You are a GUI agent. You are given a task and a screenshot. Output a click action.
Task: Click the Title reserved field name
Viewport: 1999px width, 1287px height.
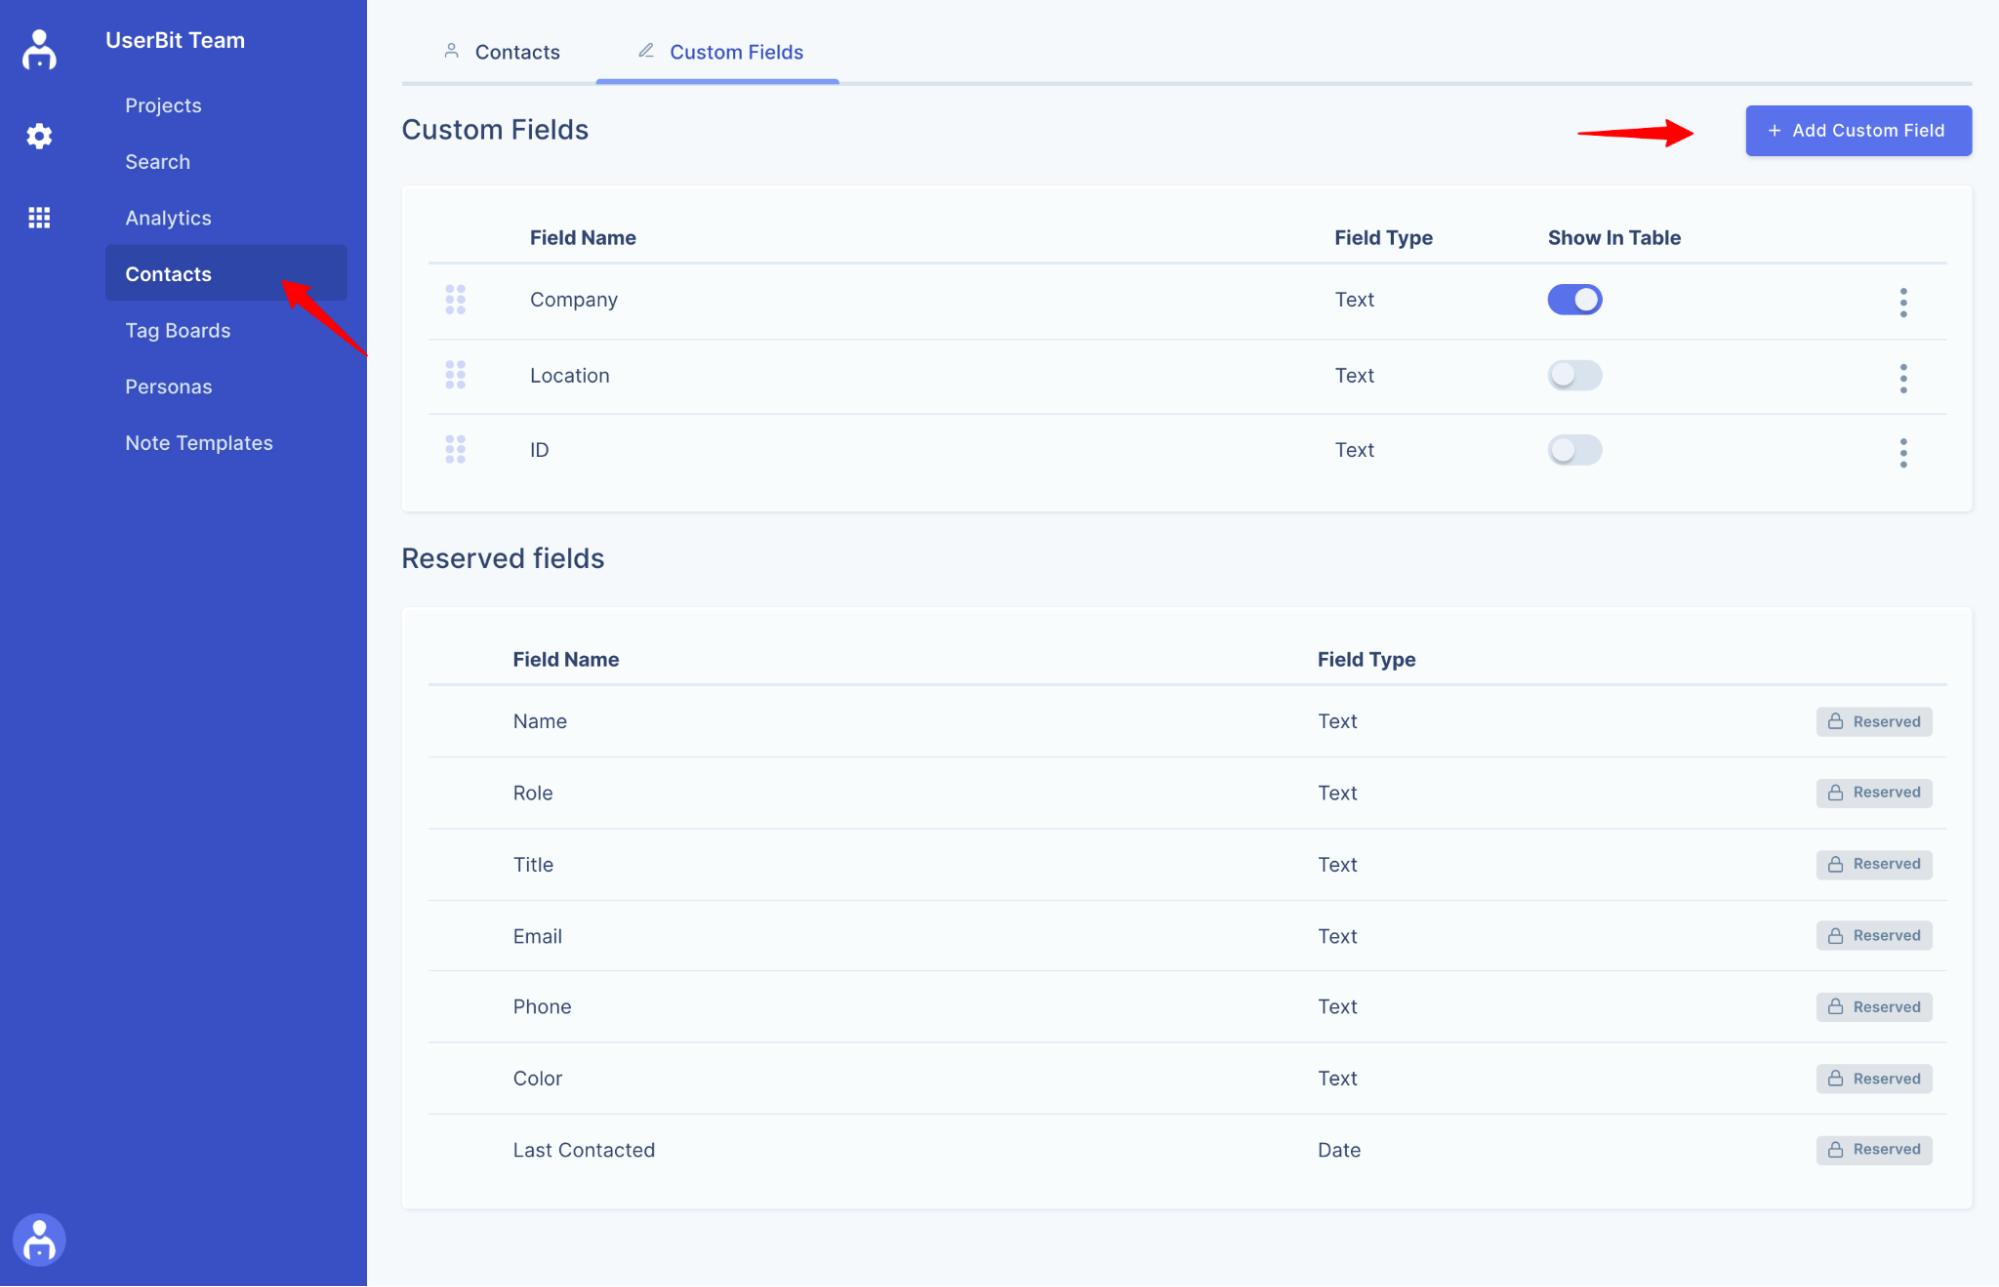coord(533,865)
